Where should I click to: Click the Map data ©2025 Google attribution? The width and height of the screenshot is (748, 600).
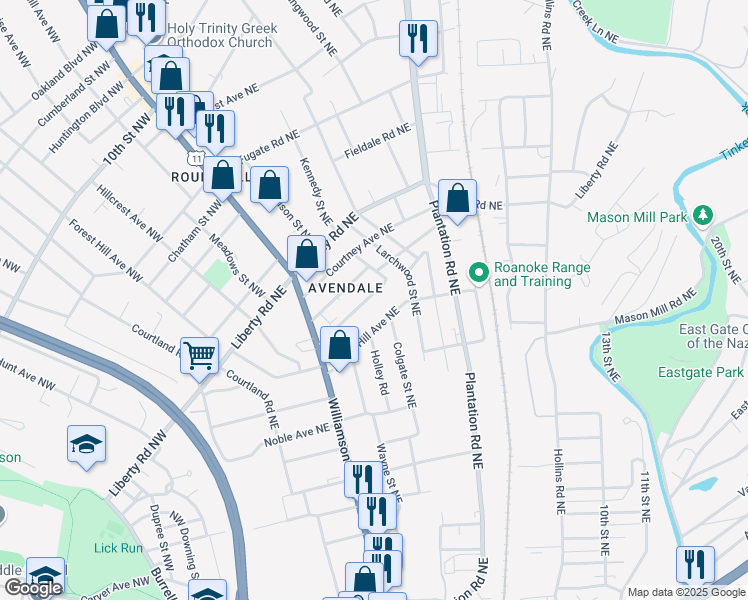[x=686, y=593]
